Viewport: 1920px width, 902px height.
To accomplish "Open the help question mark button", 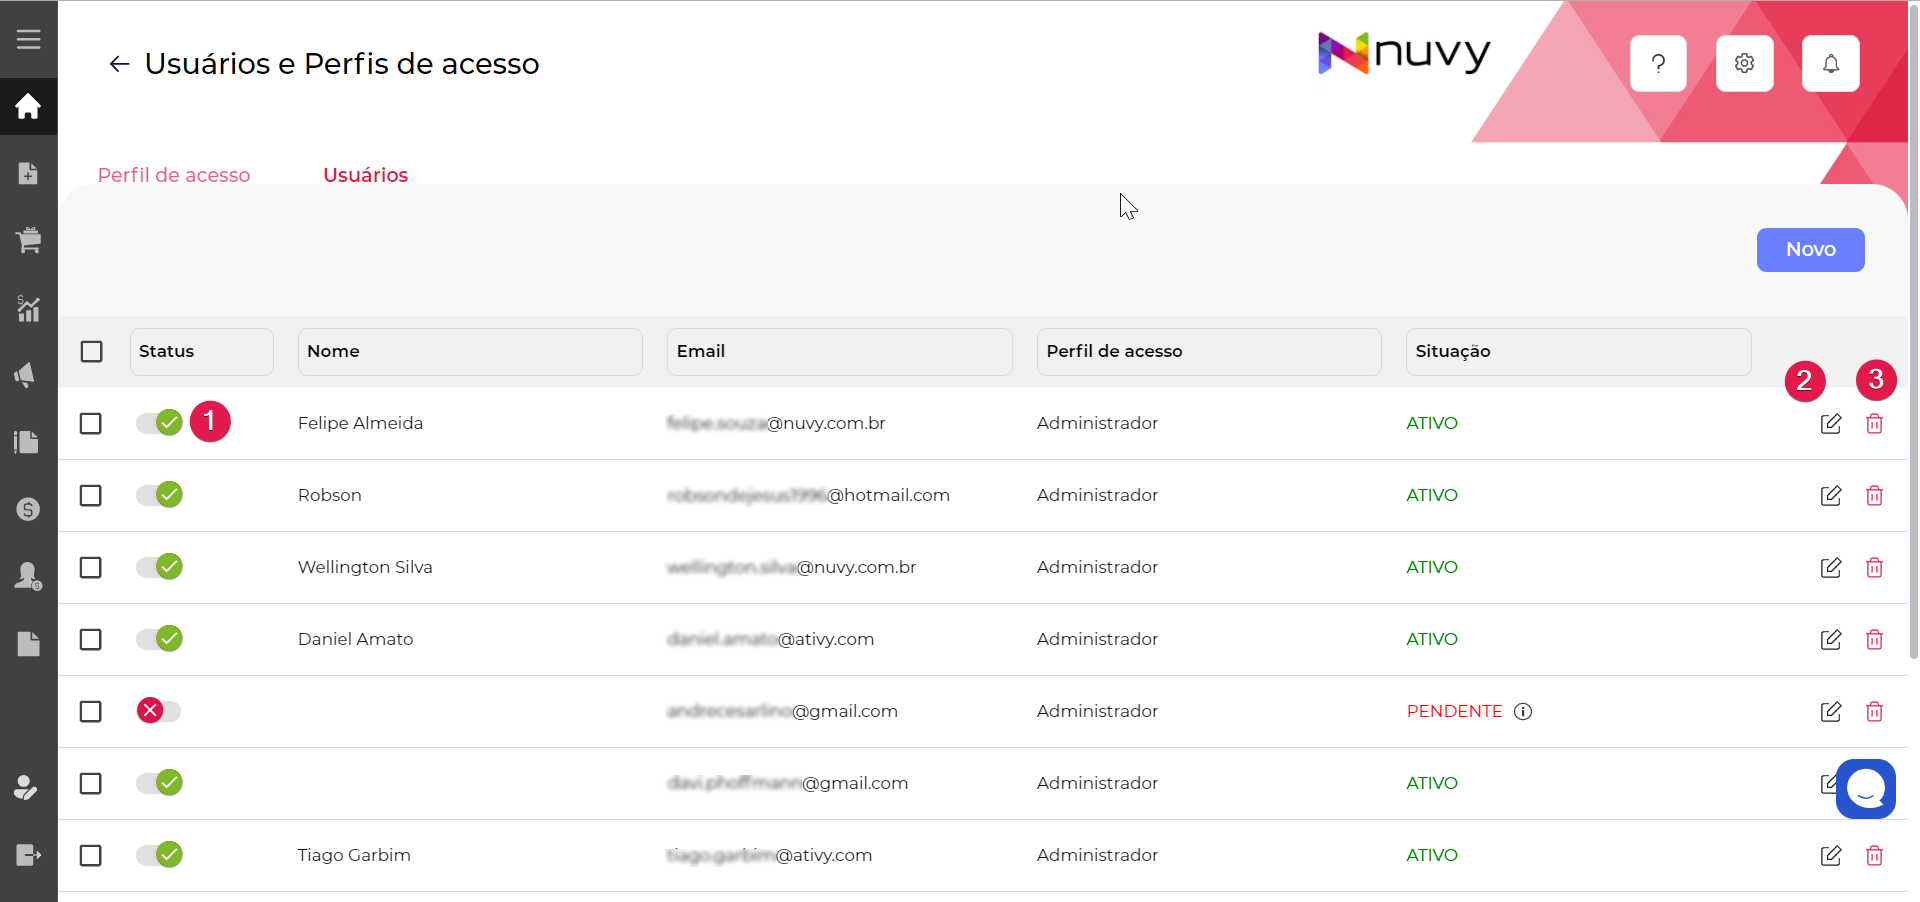I will pyautogui.click(x=1658, y=64).
